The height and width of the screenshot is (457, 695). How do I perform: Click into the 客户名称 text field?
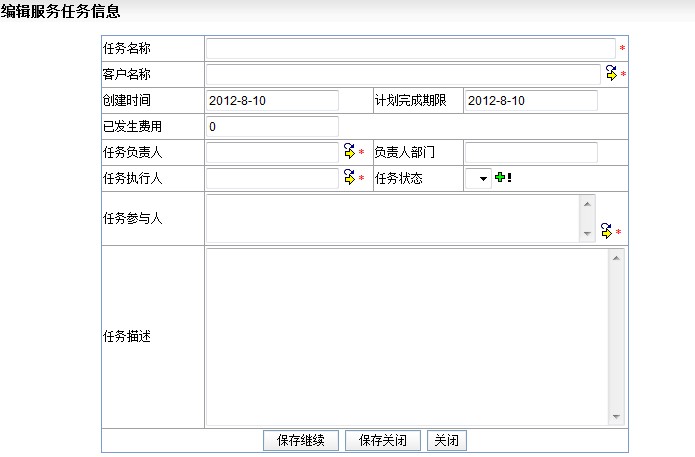coord(404,74)
